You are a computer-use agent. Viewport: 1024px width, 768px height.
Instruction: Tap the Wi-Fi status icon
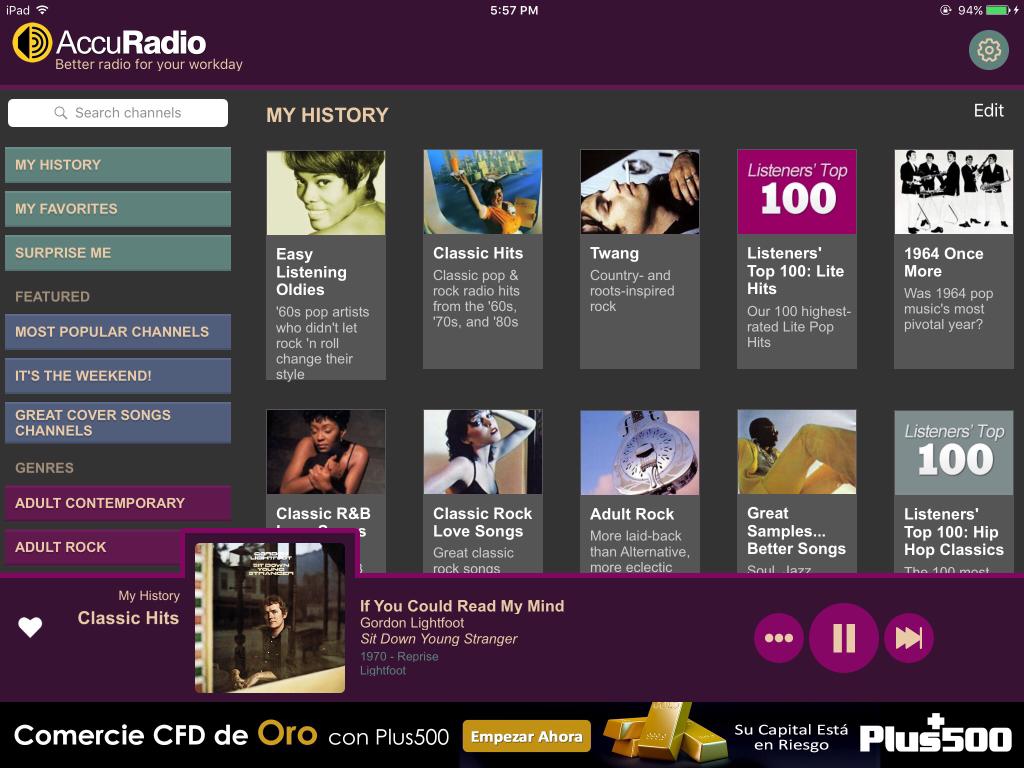(42, 10)
